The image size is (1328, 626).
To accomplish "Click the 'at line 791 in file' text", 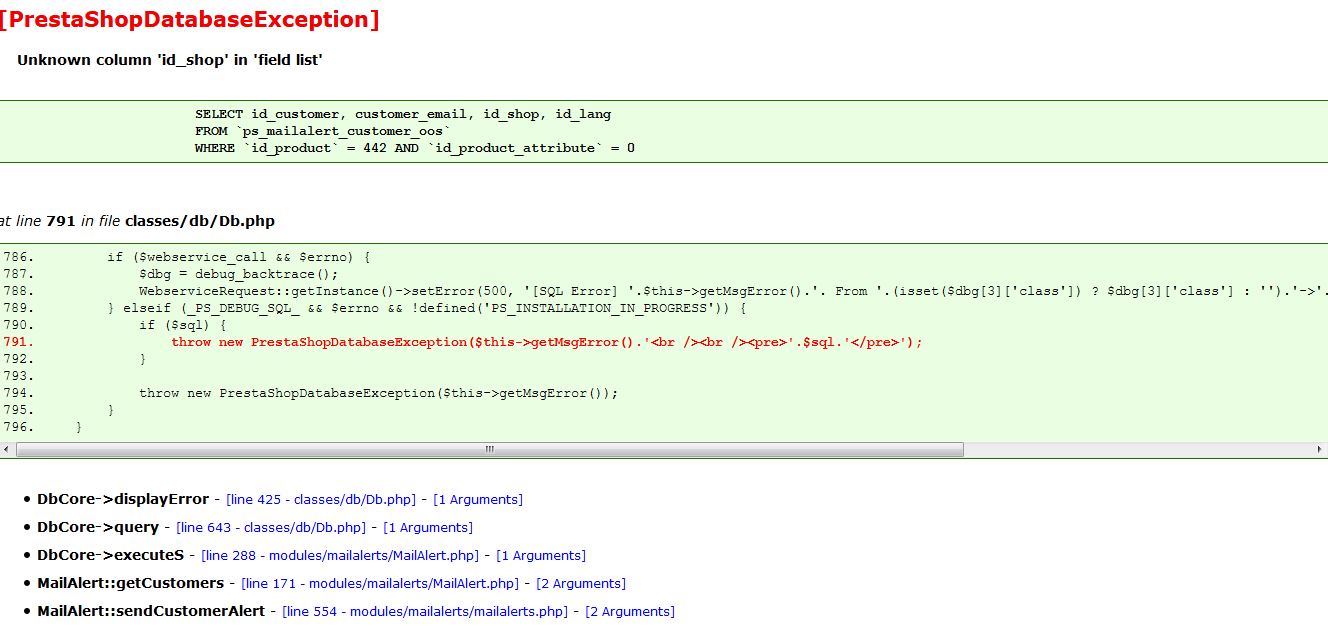I will click(137, 221).
